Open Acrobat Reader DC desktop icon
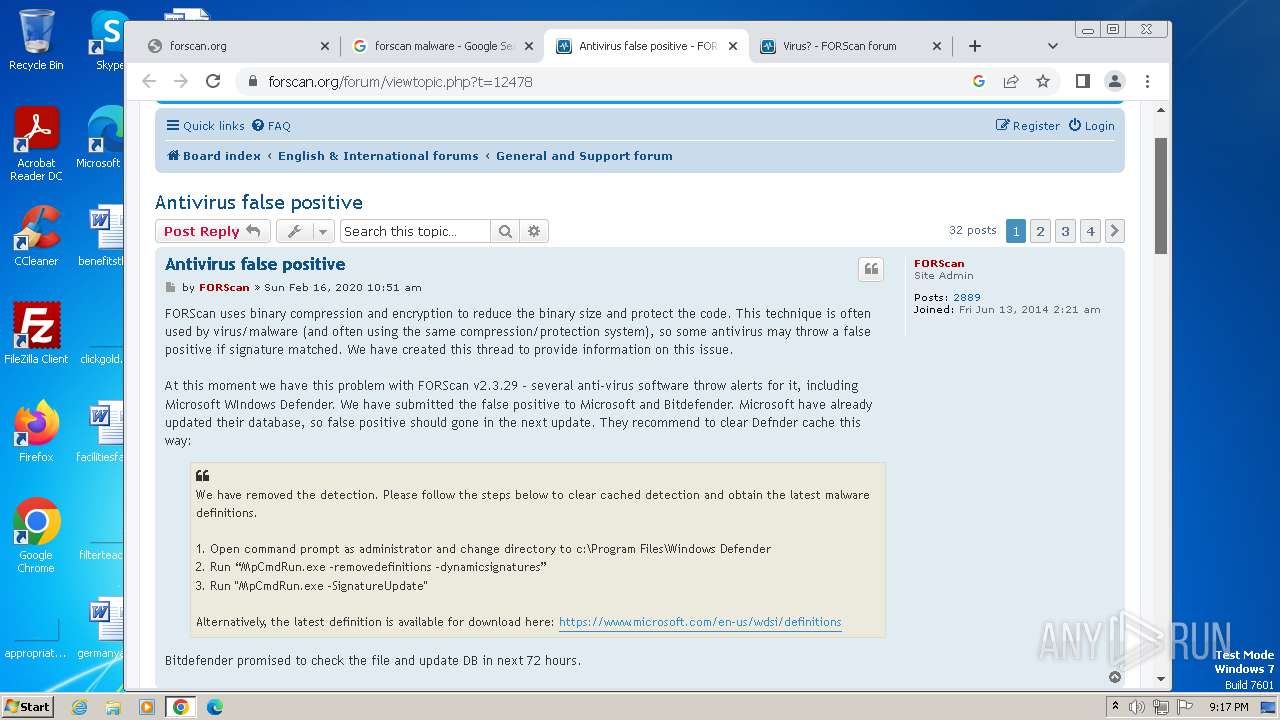Viewport: 1280px width, 720px height. (x=36, y=145)
